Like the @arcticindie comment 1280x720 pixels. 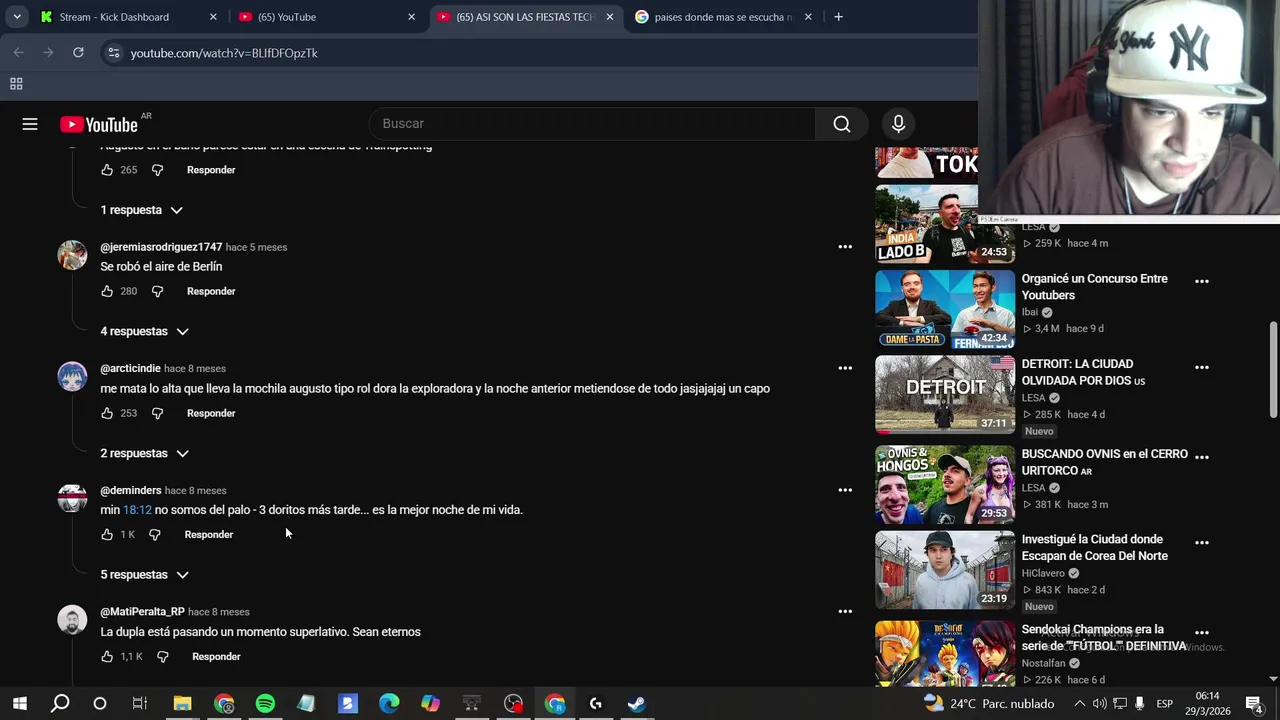coord(107,413)
